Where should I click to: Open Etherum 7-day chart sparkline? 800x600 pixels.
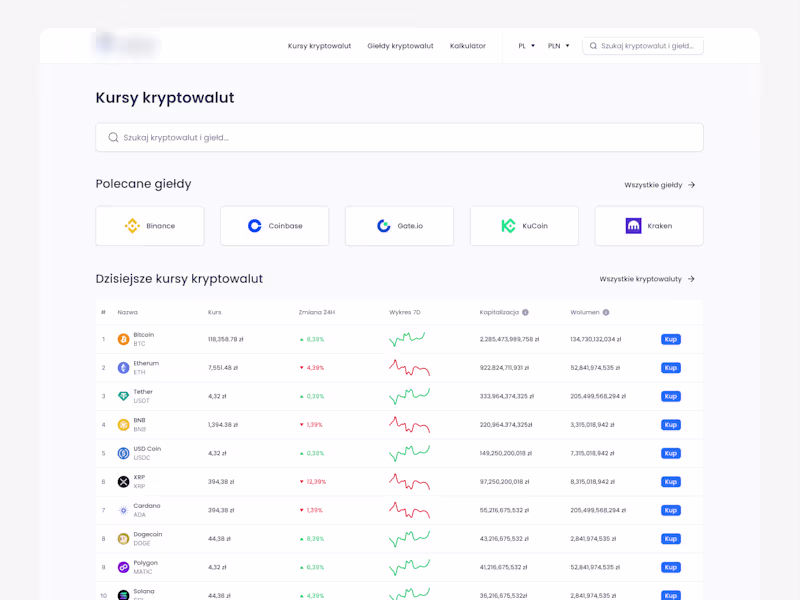tap(409, 368)
